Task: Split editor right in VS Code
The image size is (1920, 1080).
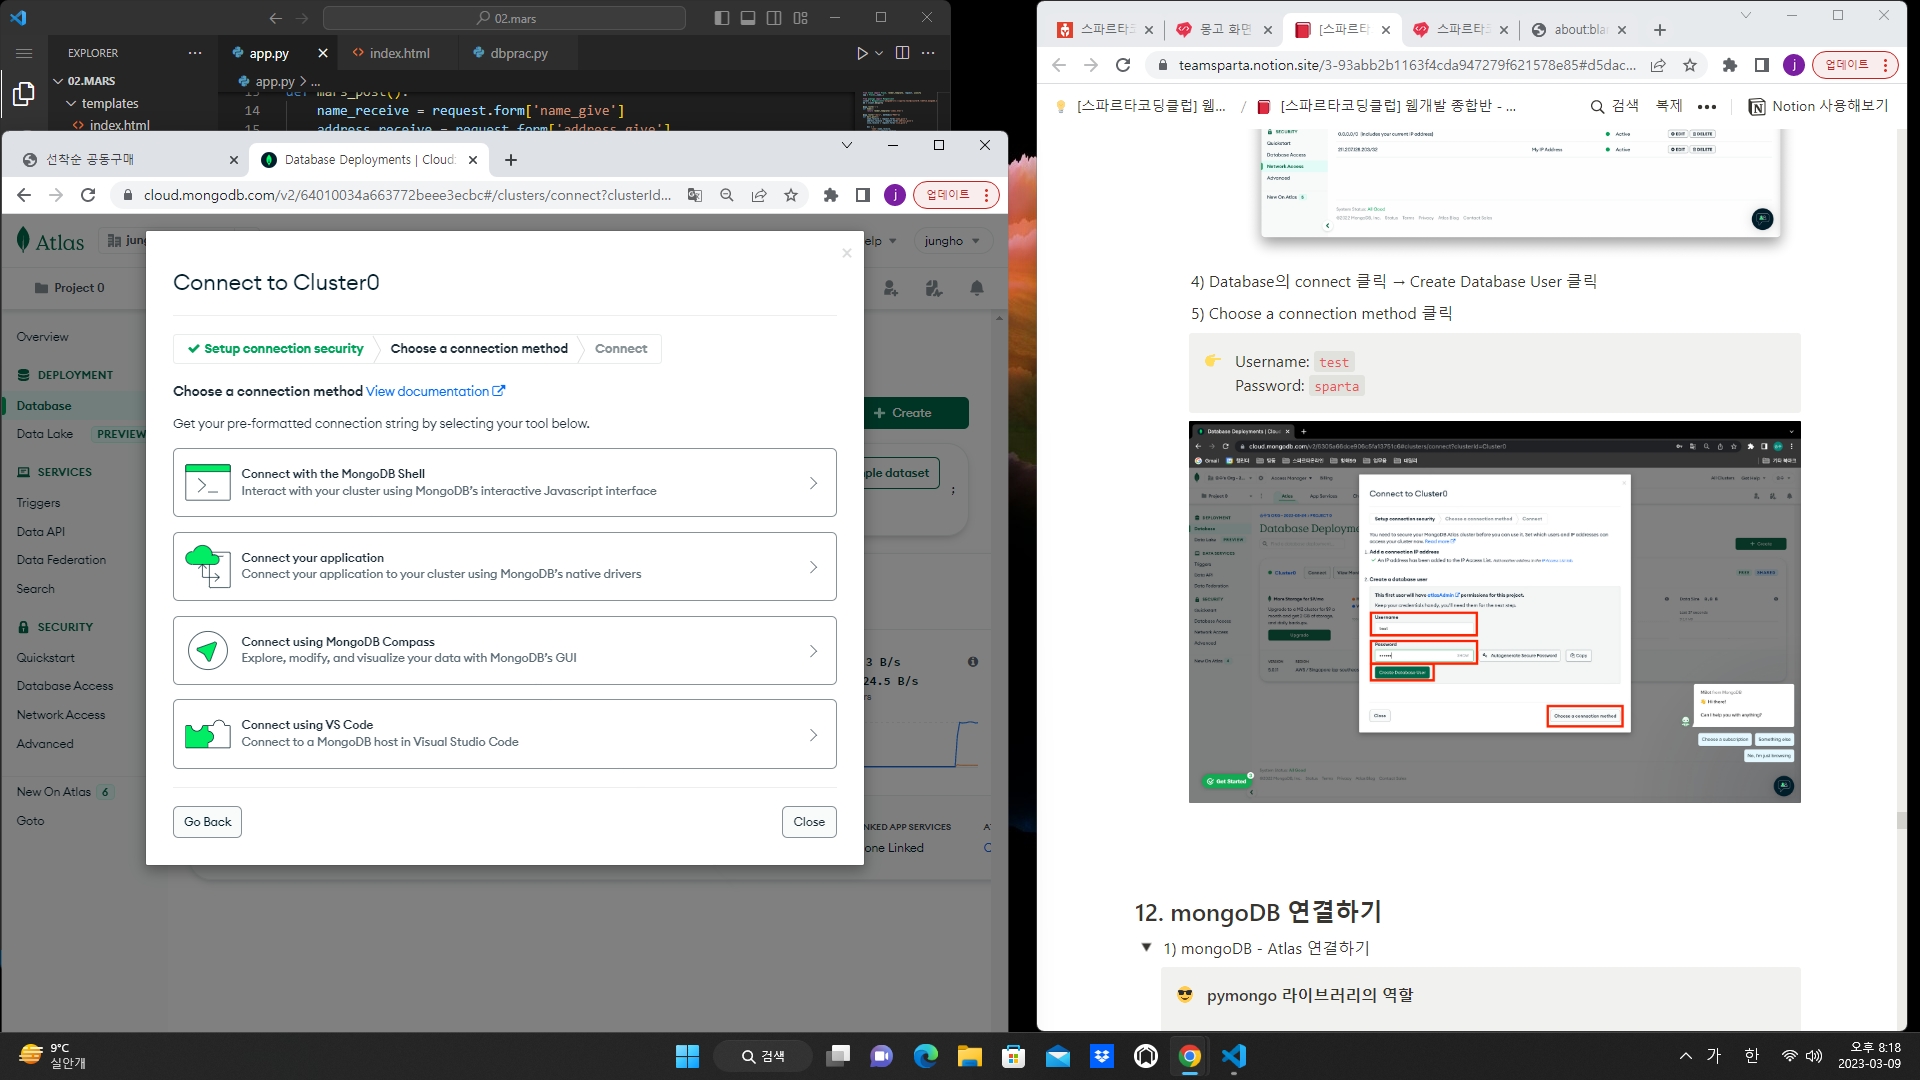Action: point(902,53)
